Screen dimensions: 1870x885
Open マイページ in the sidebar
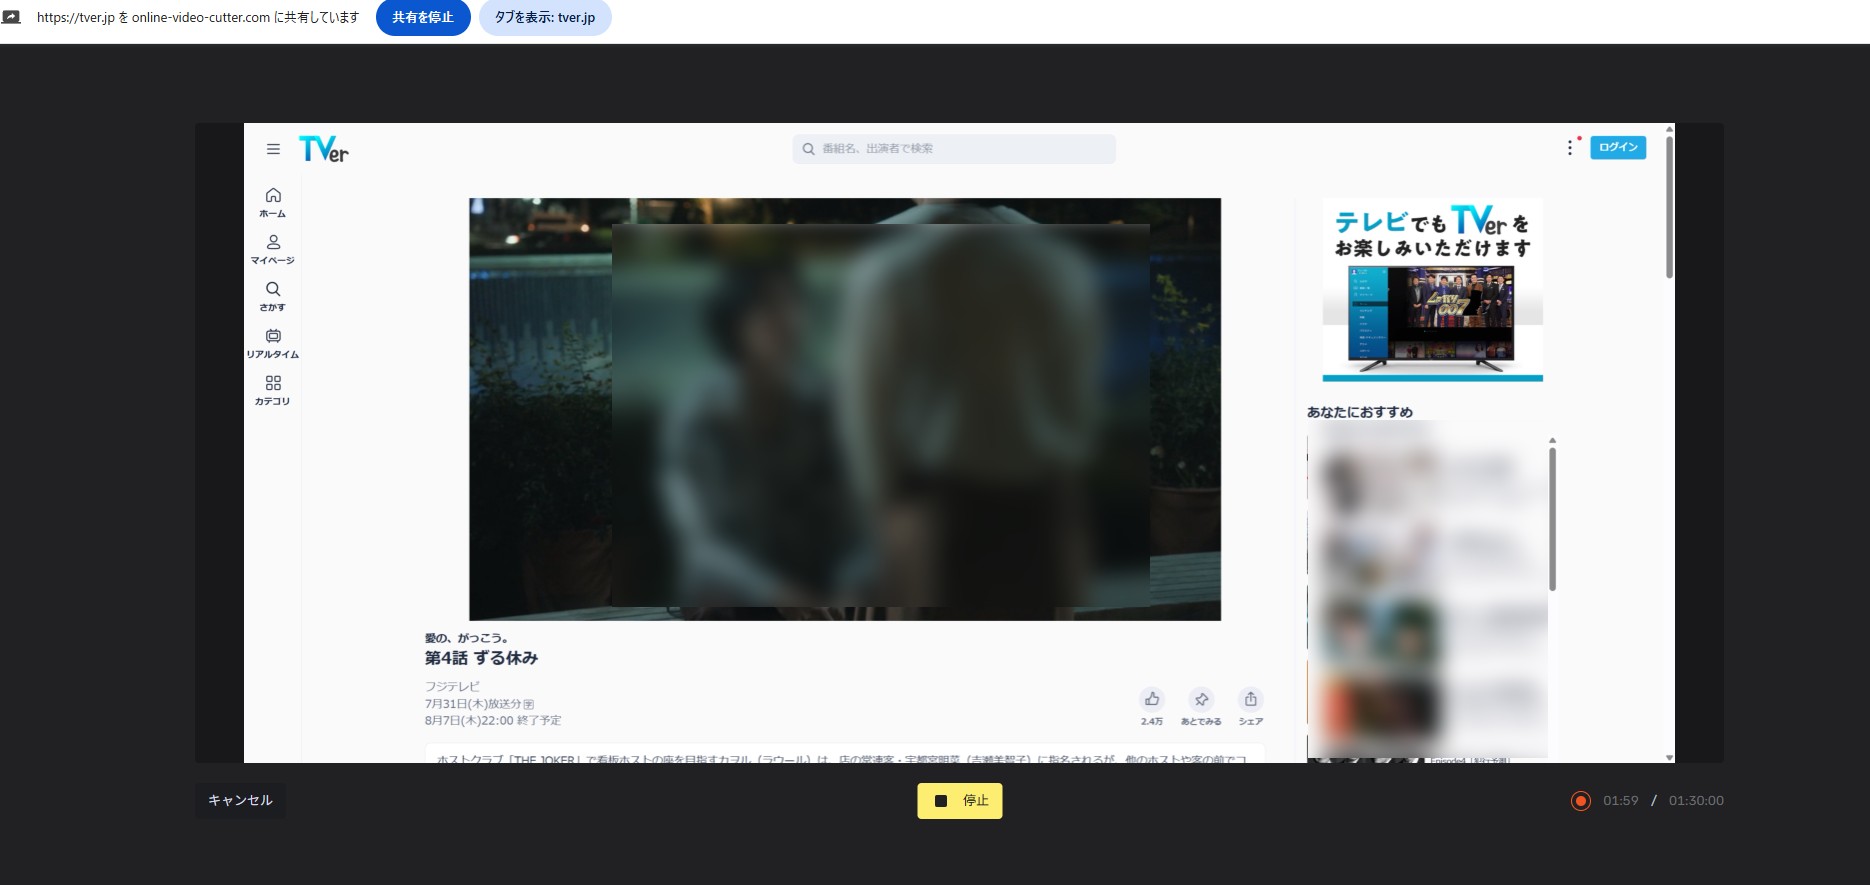273,249
